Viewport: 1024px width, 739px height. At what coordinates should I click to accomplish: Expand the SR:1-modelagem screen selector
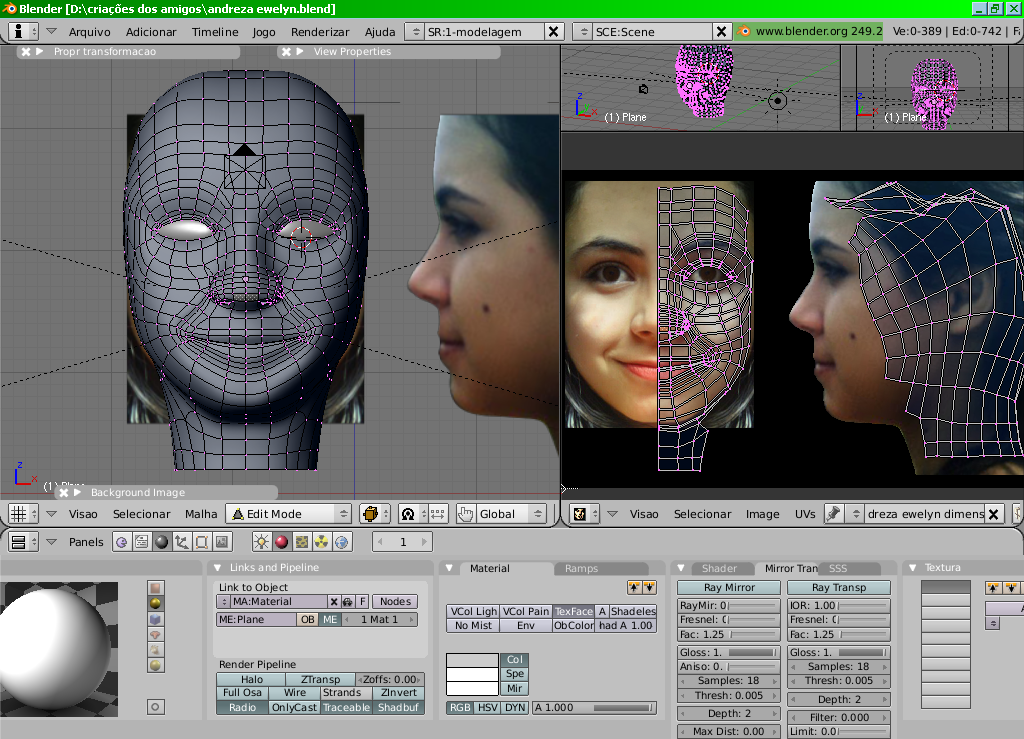[x=415, y=32]
